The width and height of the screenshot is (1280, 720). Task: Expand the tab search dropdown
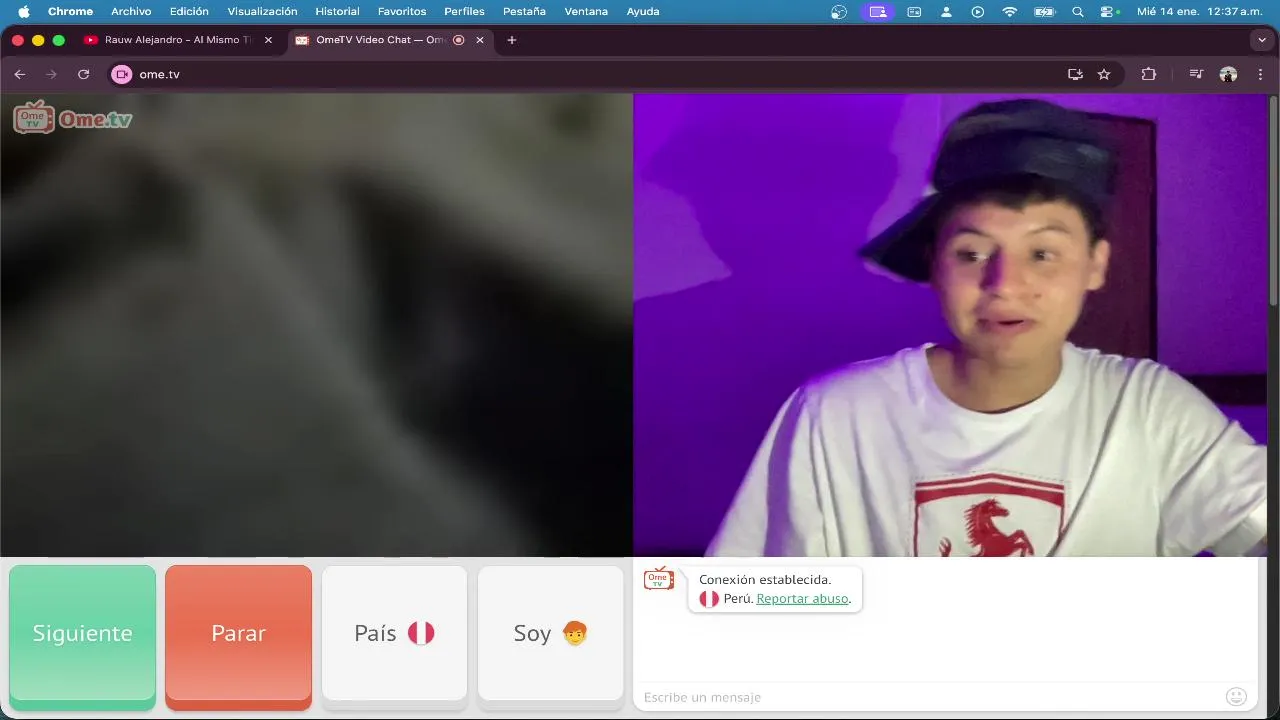point(1261,40)
